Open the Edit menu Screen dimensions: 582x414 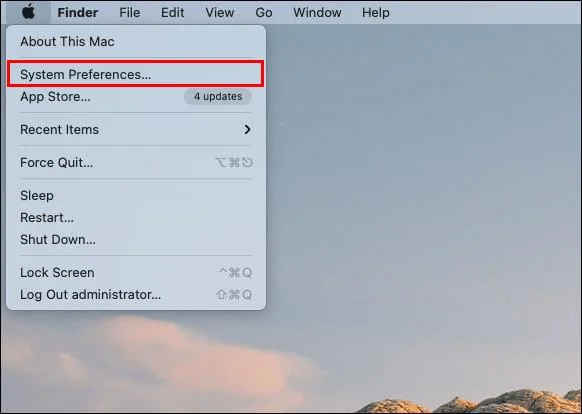pos(172,13)
